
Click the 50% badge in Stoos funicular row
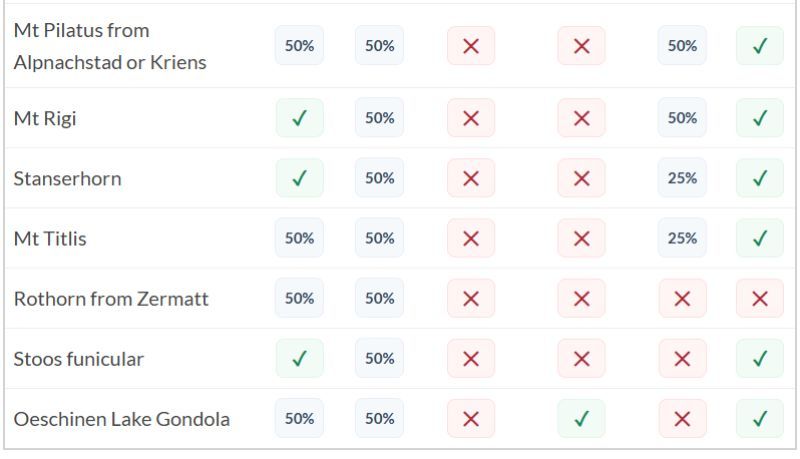(x=379, y=358)
